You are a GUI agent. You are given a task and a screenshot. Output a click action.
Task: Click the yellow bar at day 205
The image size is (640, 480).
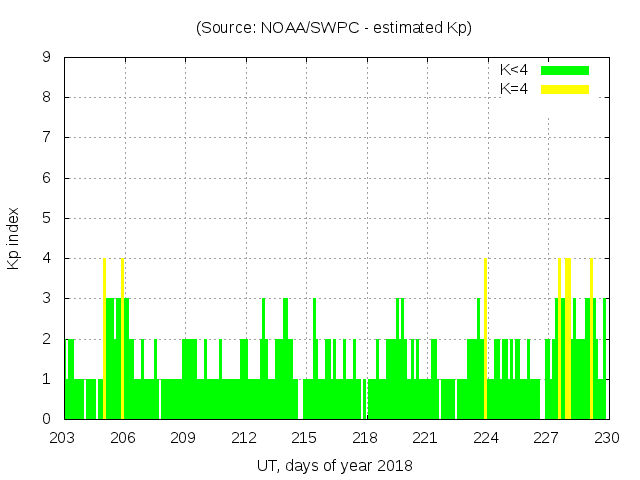104,338
